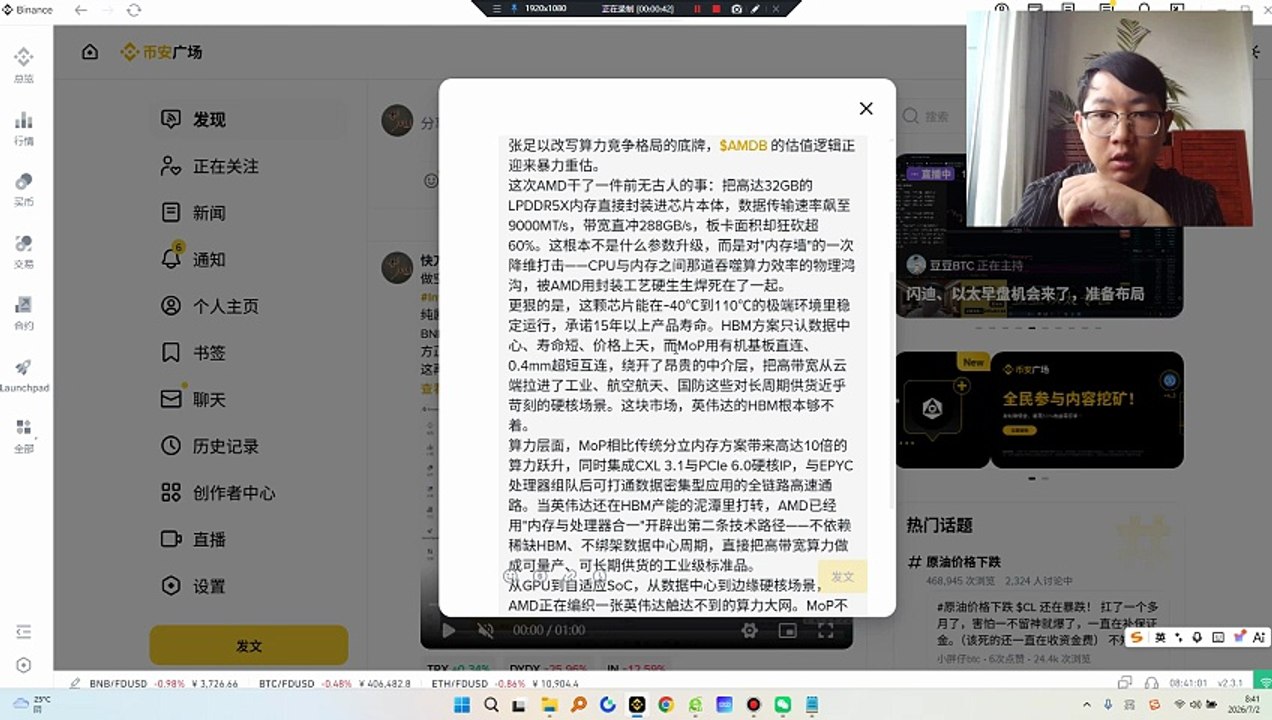Open WeChat from the taskbar
The height and width of the screenshot is (720, 1272).
click(782, 705)
